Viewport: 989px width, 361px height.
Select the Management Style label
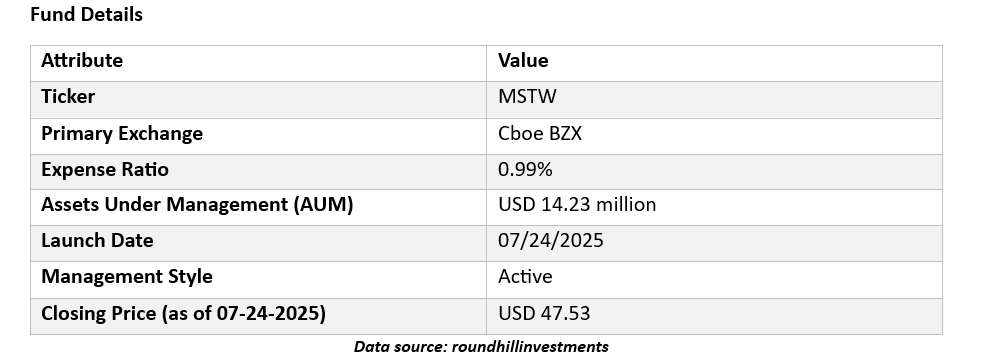tap(127, 276)
